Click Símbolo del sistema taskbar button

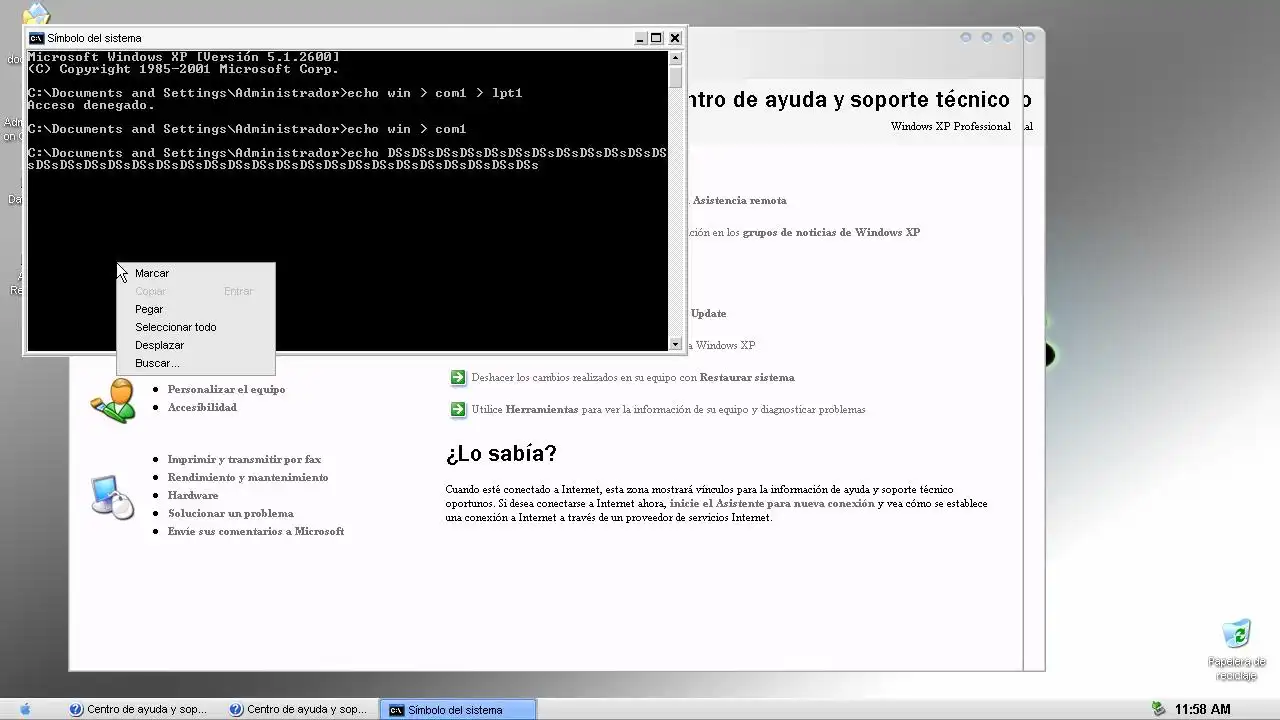459,709
